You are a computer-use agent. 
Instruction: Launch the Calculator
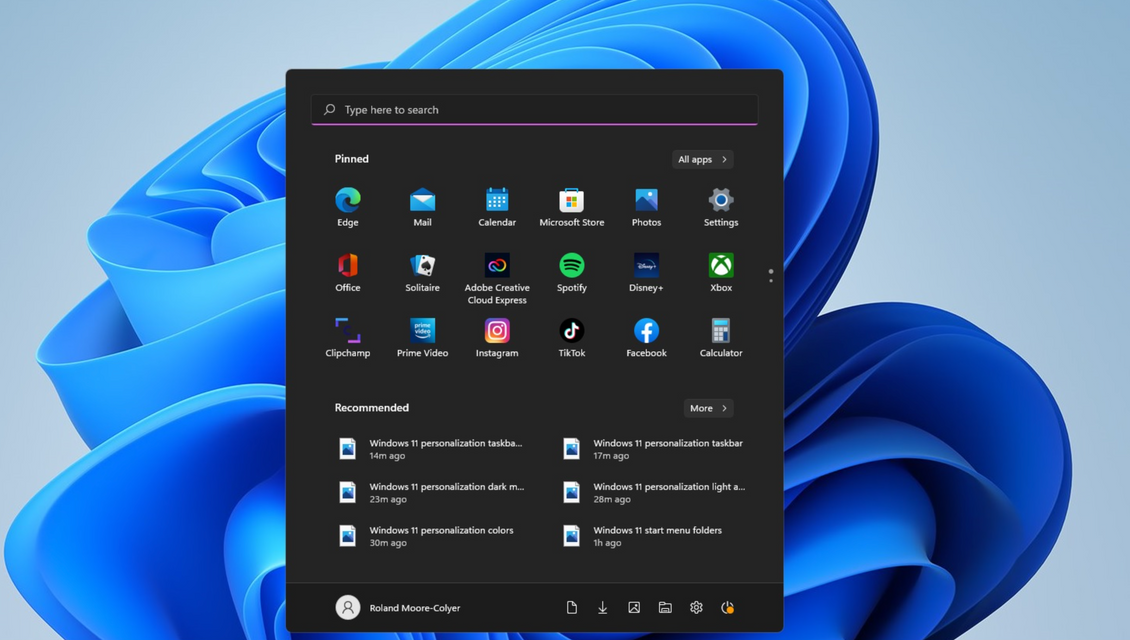click(x=721, y=338)
